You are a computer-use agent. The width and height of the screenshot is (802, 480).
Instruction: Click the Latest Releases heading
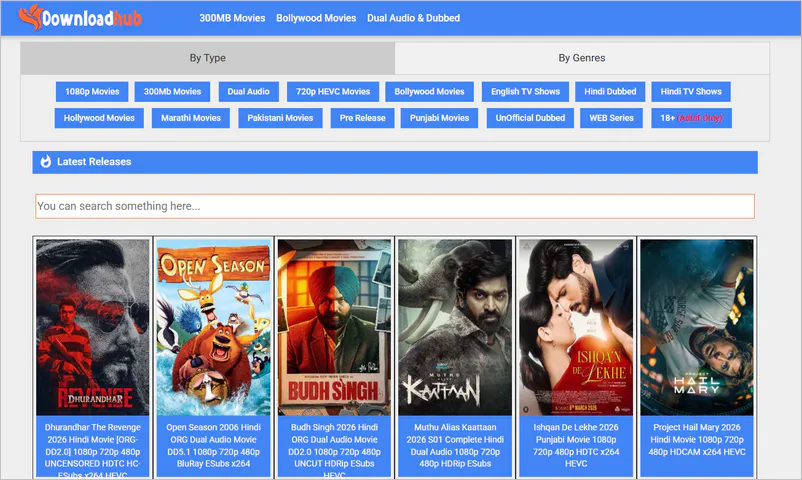94,162
